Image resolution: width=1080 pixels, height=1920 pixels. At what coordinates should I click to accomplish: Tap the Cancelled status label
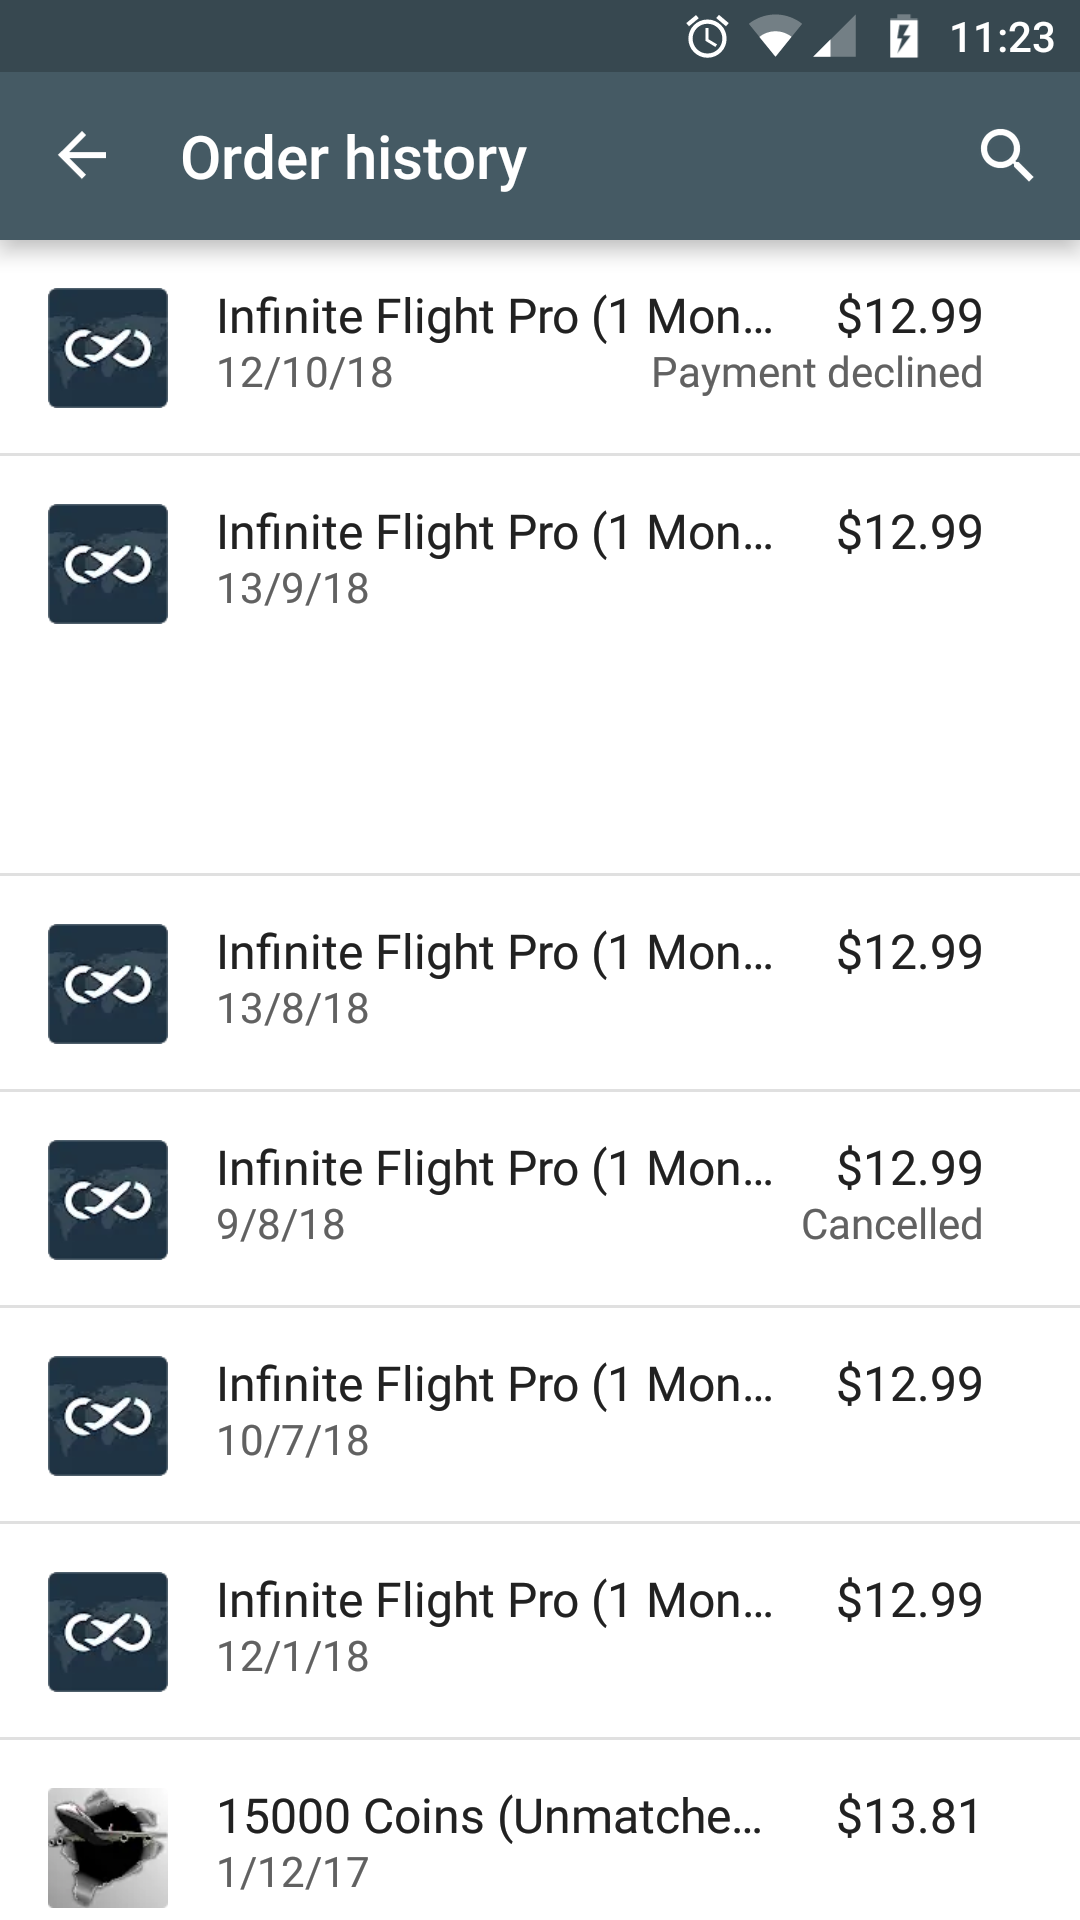coord(891,1225)
